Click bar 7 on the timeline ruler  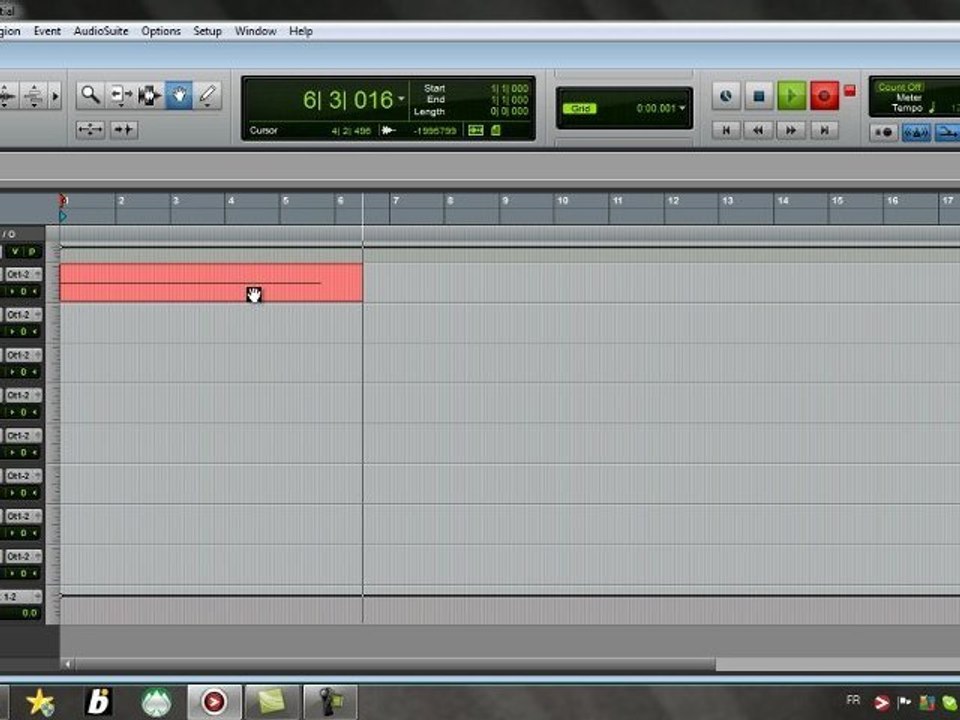pyautogui.click(x=396, y=200)
